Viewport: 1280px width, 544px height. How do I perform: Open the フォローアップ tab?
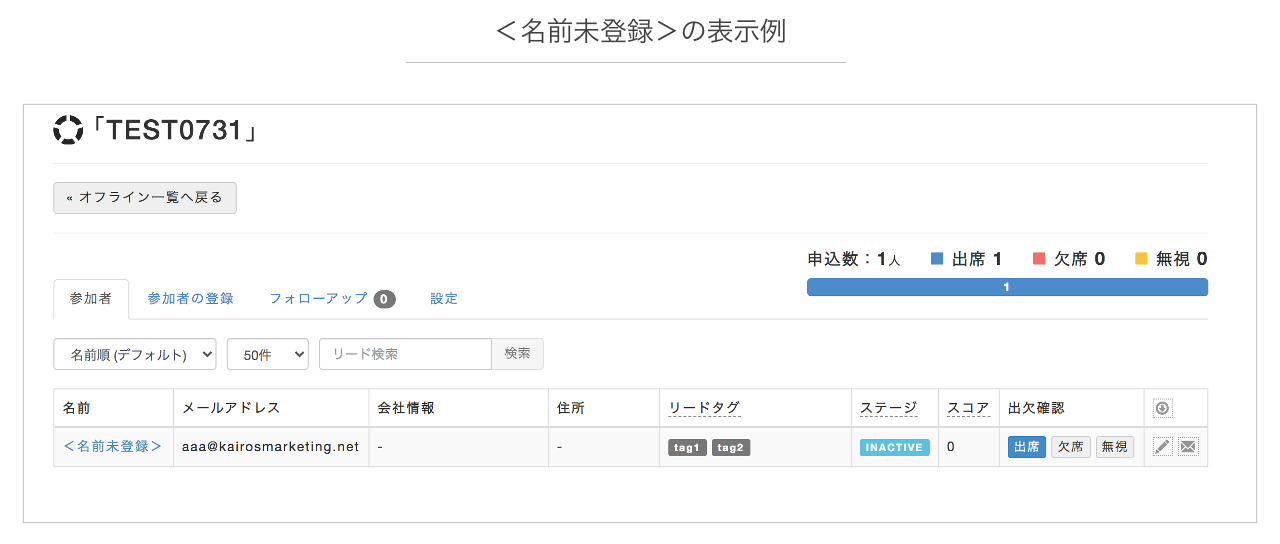click(x=332, y=299)
